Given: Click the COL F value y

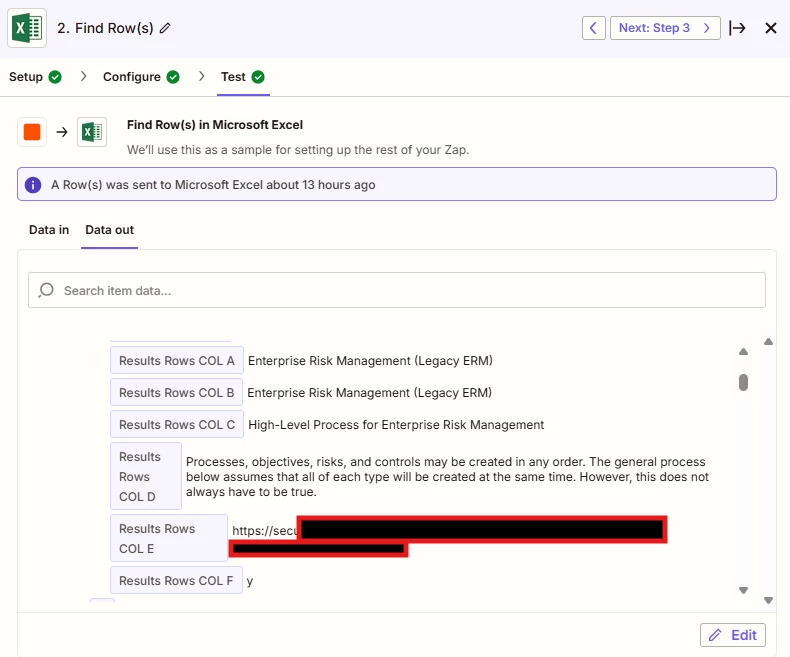Looking at the screenshot, I should click(250, 581).
